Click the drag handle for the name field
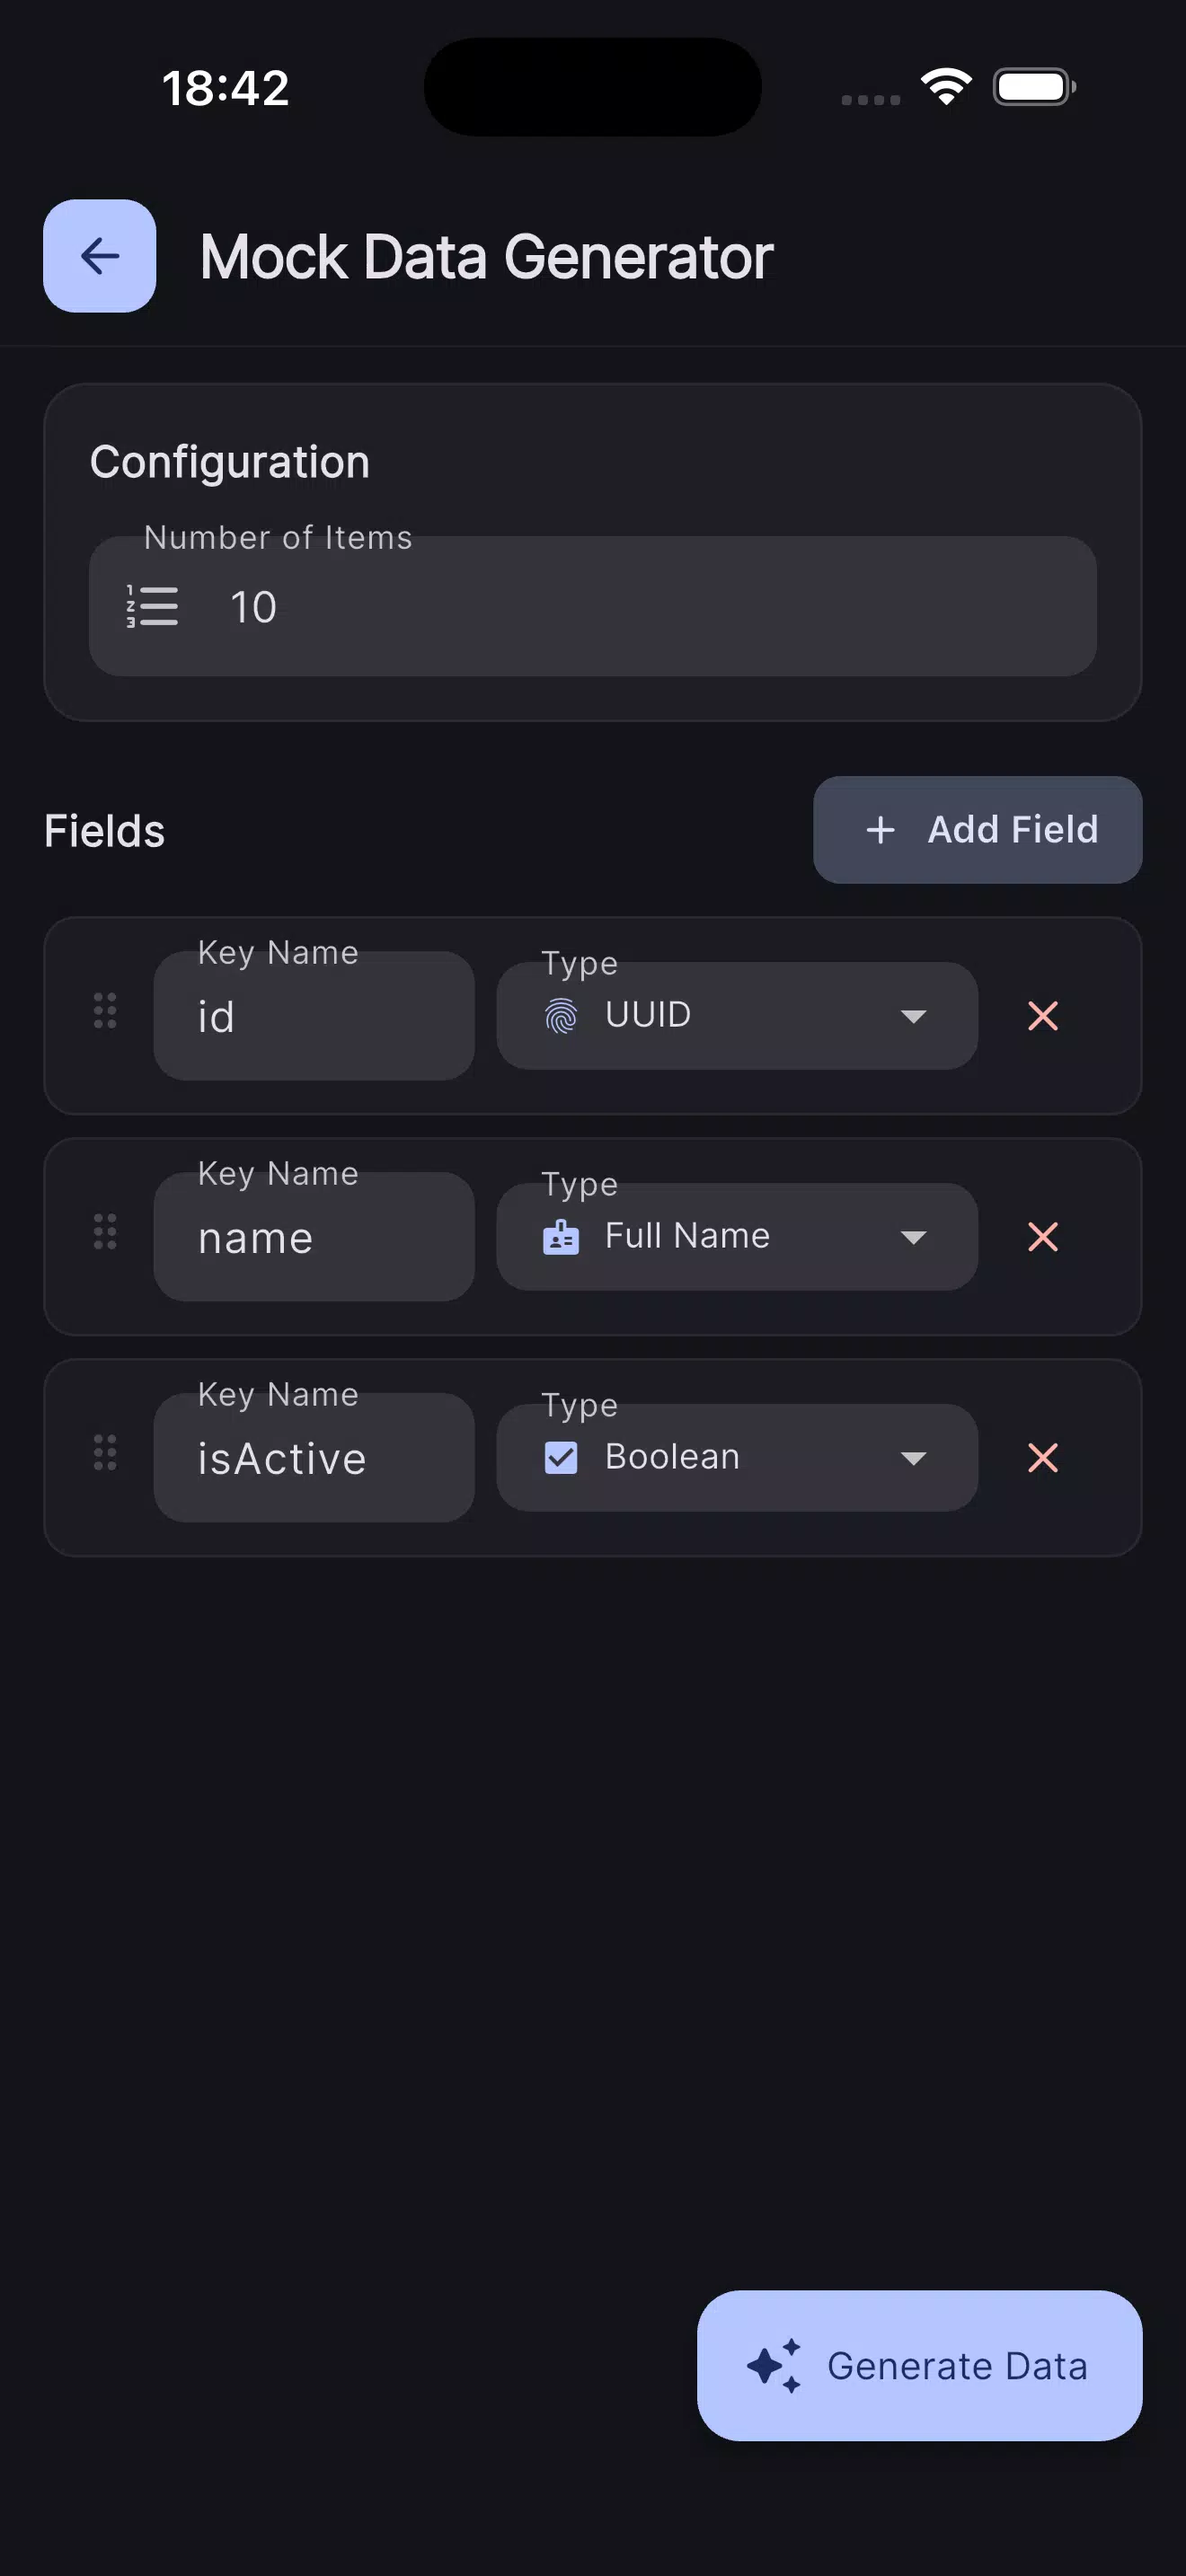This screenshot has width=1186, height=2576. click(105, 1232)
